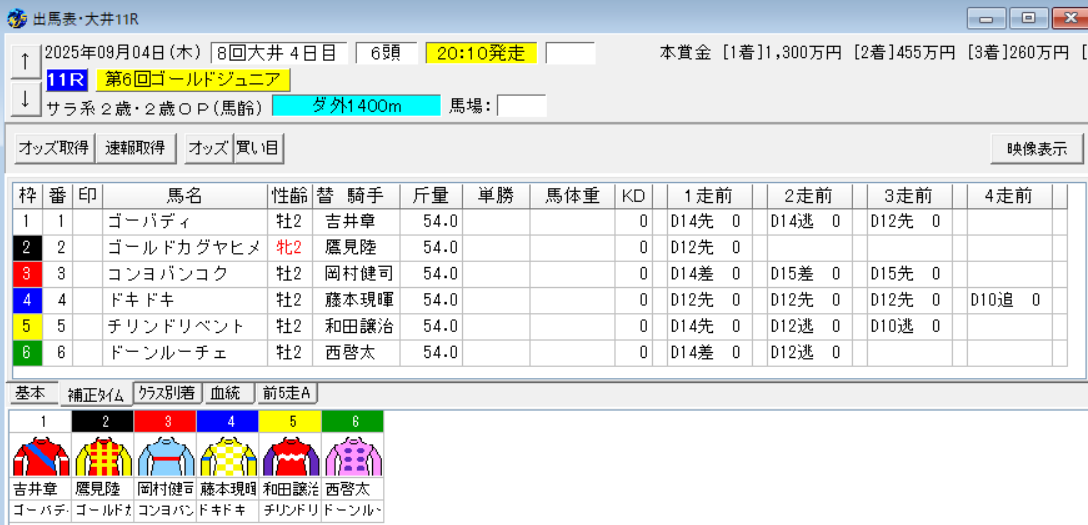Select the 前5走A tab
This screenshot has width=1088, height=525.
pos(287,393)
